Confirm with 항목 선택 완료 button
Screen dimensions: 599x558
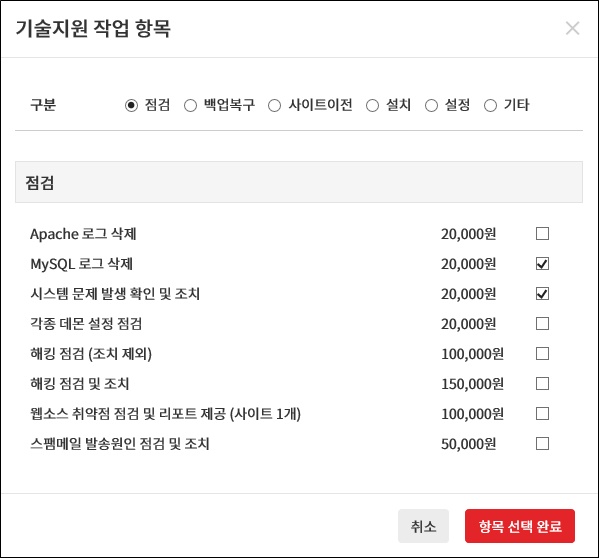(520, 526)
